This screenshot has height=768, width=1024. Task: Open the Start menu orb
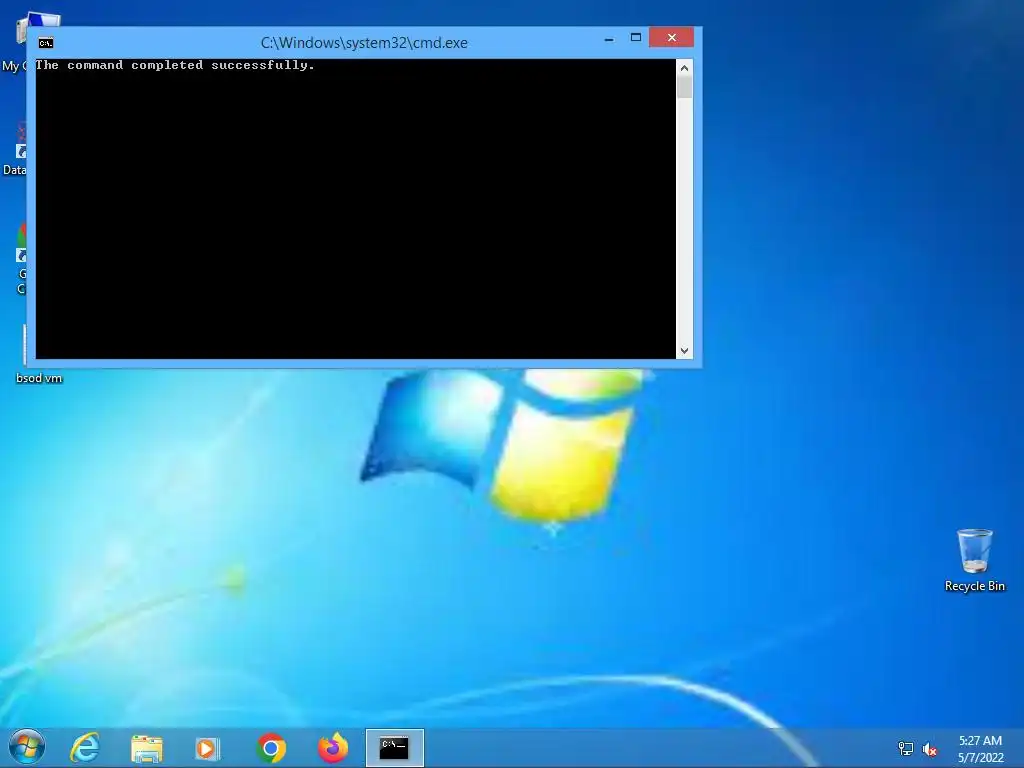(27, 748)
